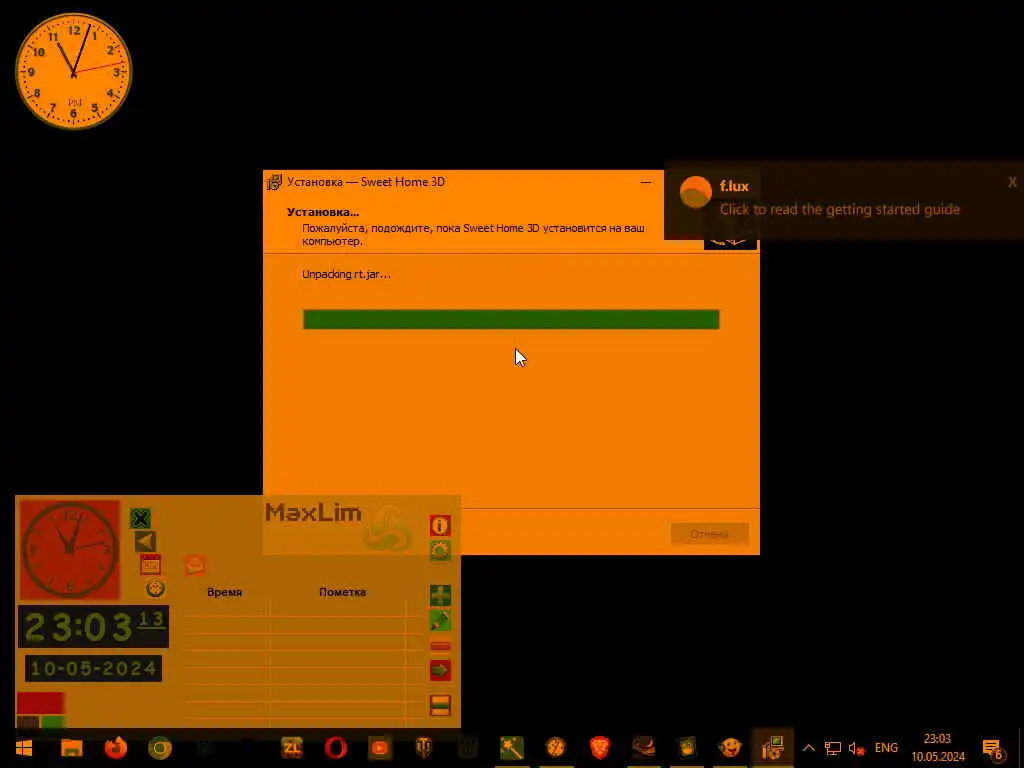This screenshot has height=768, width=1024.
Task: Open the calendar icon in MaxLim widget
Action: tap(150, 564)
